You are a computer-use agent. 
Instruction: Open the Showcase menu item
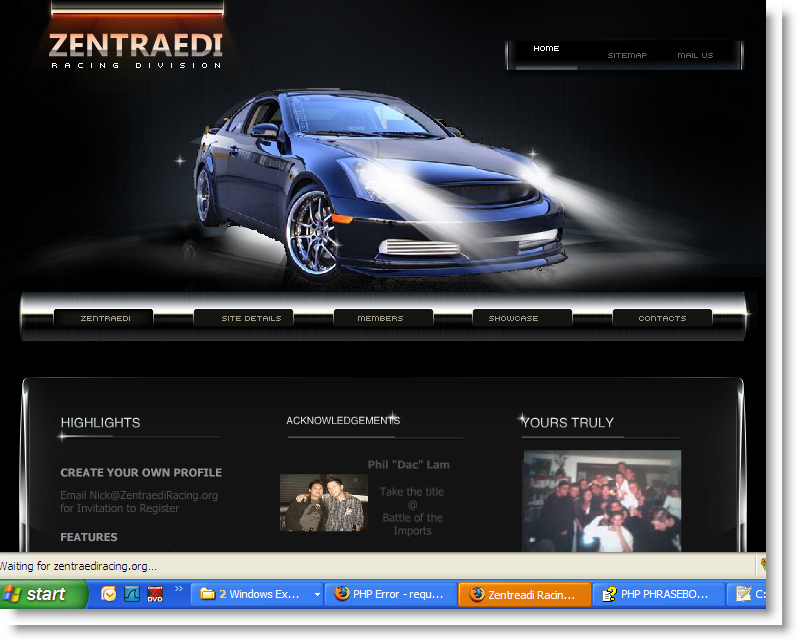point(513,318)
